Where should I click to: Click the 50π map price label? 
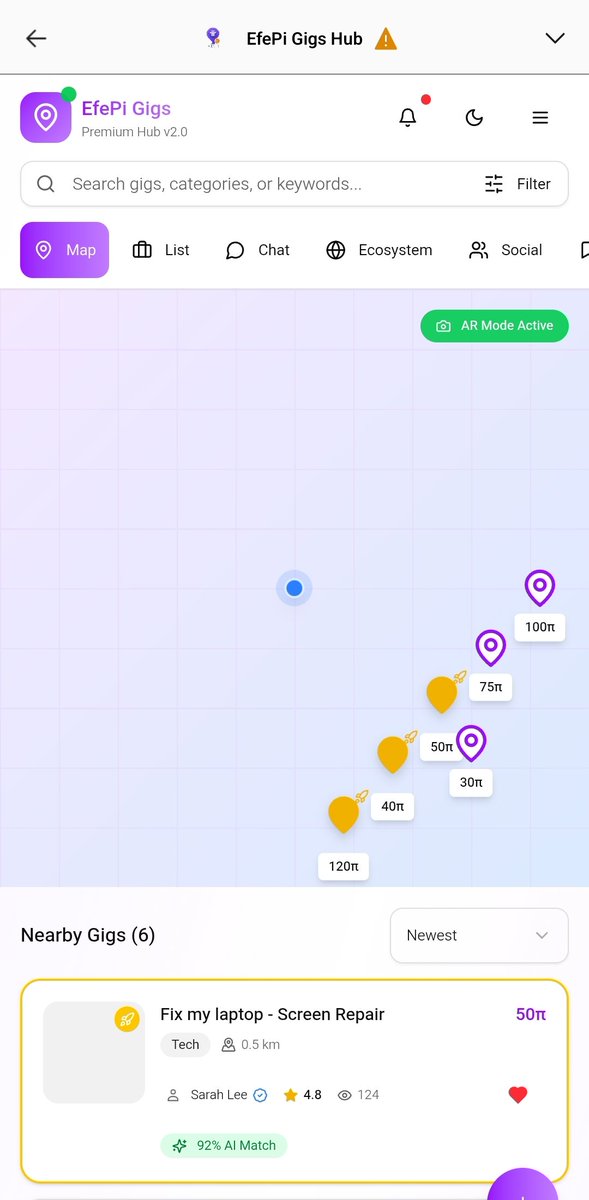pos(441,747)
